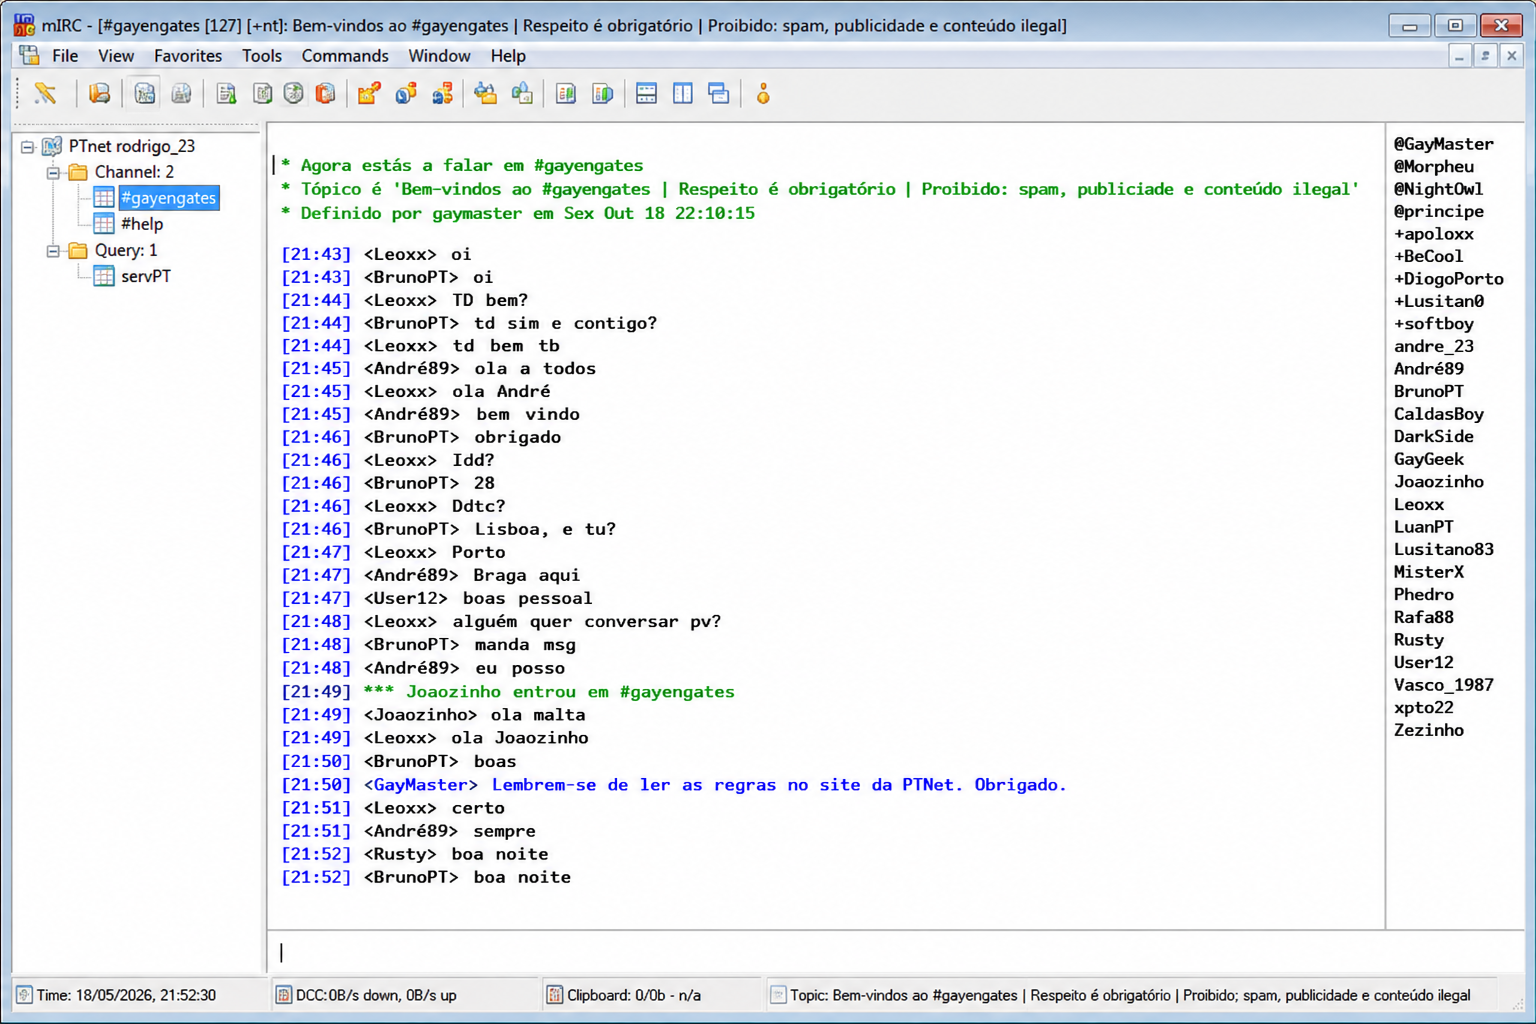Click the DCC Chat toolbar icon

[x=406, y=94]
